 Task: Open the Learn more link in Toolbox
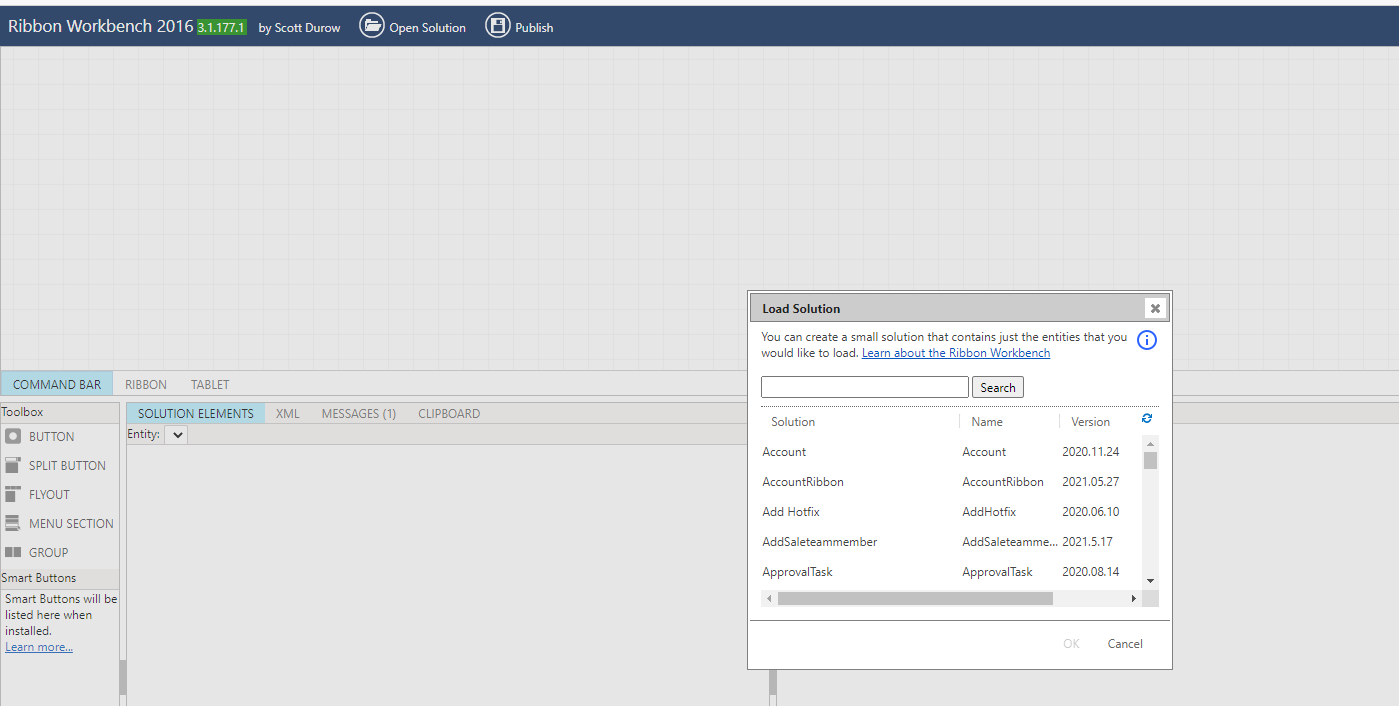click(39, 647)
